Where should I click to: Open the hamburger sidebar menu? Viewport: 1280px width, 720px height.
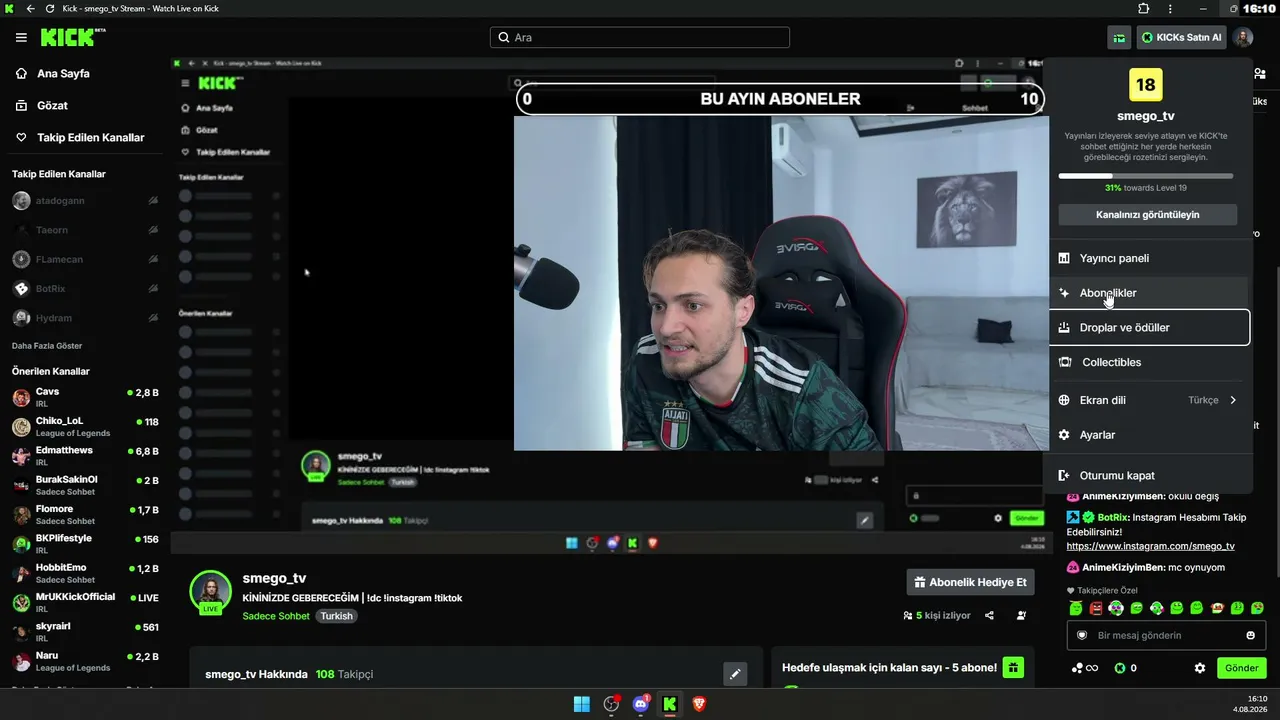pyautogui.click(x=21, y=38)
